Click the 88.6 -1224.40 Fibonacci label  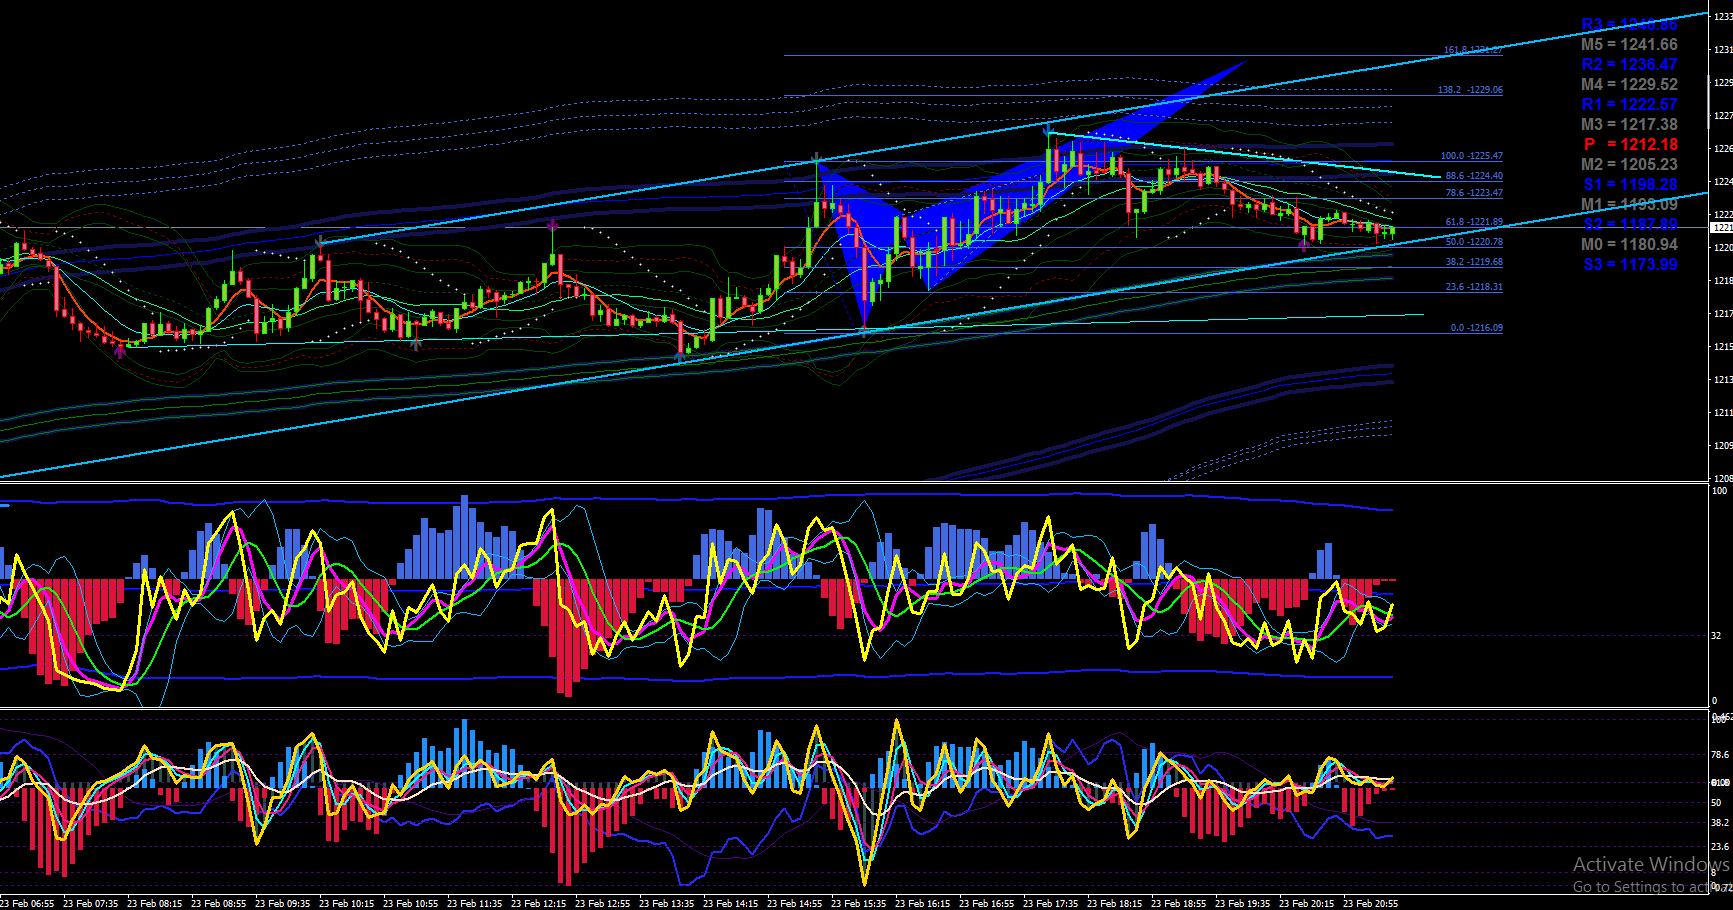pos(1473,176)
